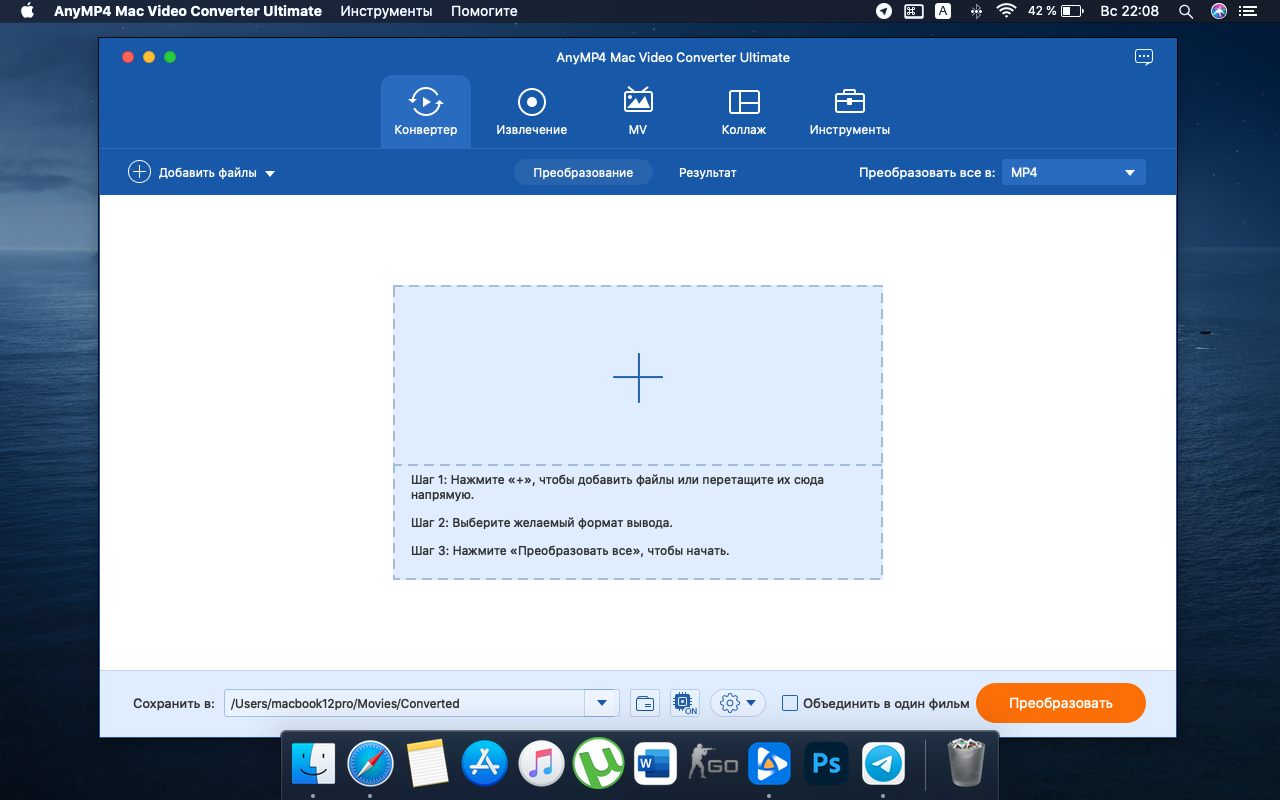Open the MV tab
Viewport: 1280px width, 800px height.
tap(638, 112)
